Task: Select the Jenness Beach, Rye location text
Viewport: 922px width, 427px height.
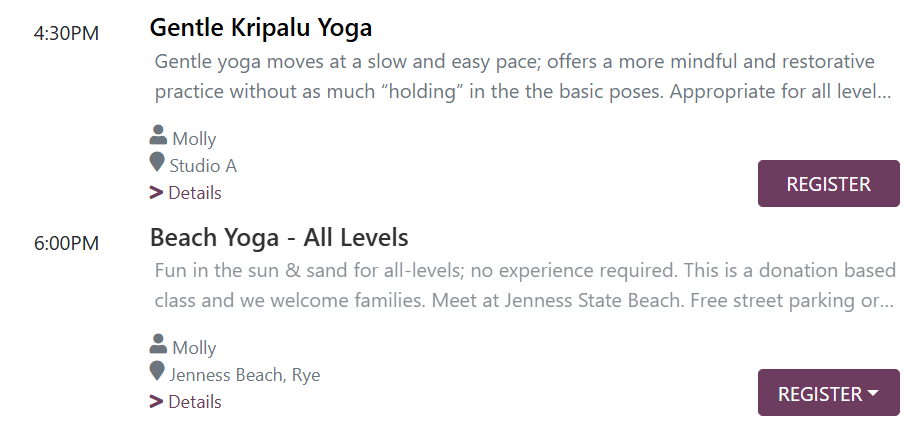Action: click(x=245, y=375)
